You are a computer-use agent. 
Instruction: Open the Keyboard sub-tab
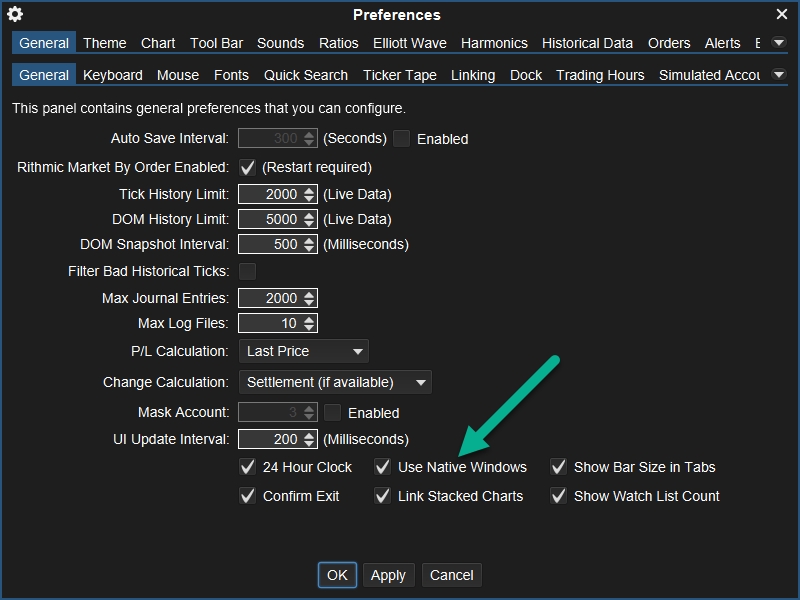[112, 75]
